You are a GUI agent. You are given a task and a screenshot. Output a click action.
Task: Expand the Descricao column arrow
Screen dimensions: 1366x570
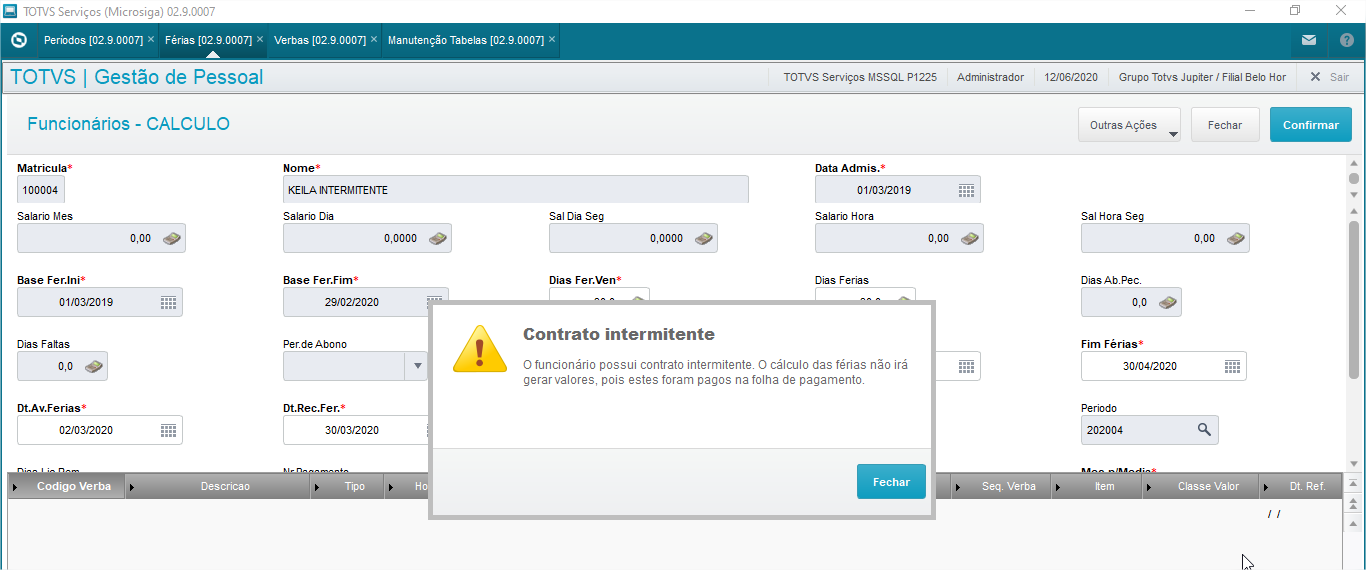tap(133, 487)
